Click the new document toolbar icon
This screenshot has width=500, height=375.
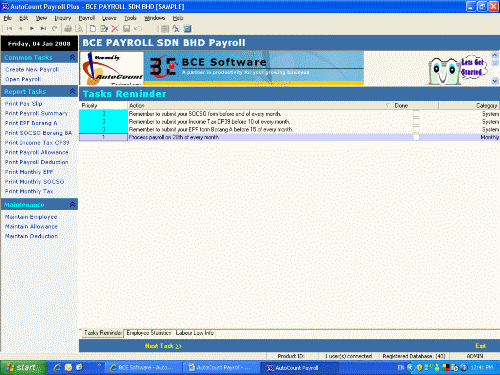pyautogui.click(x=93, y=29)
